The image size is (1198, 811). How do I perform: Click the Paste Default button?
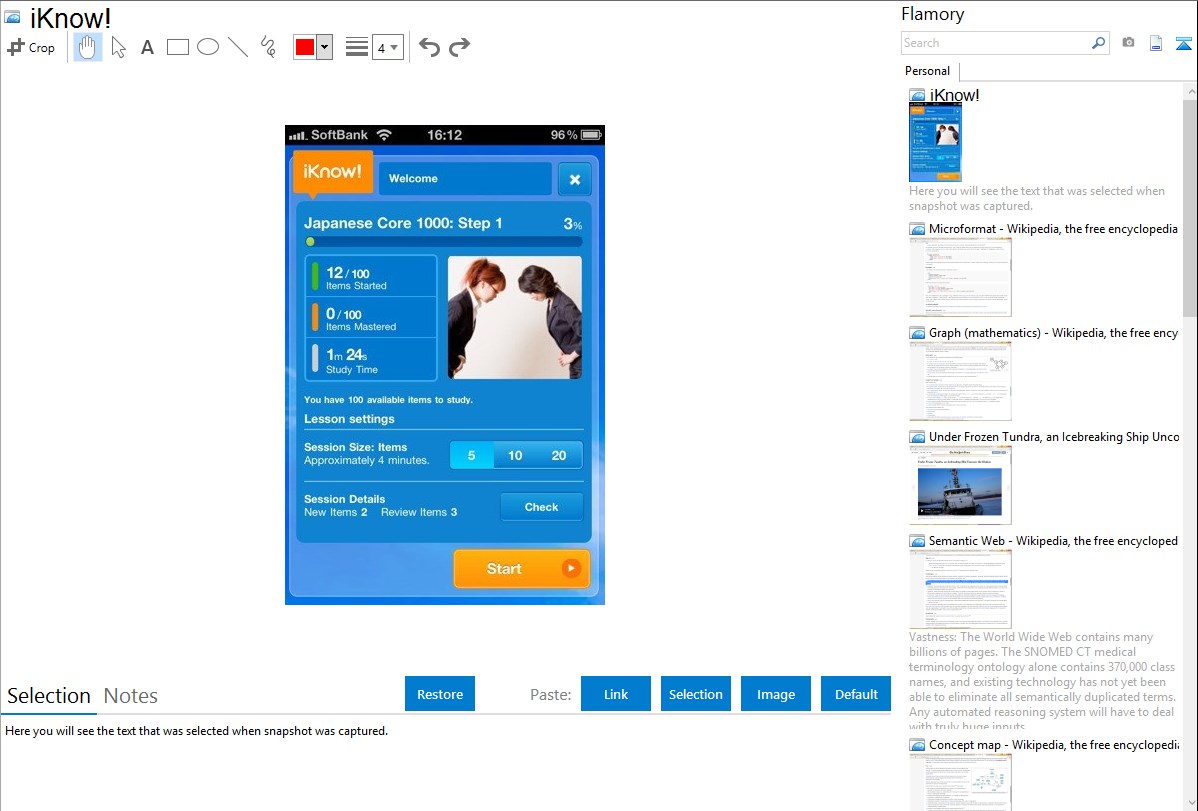coord(856,694)
